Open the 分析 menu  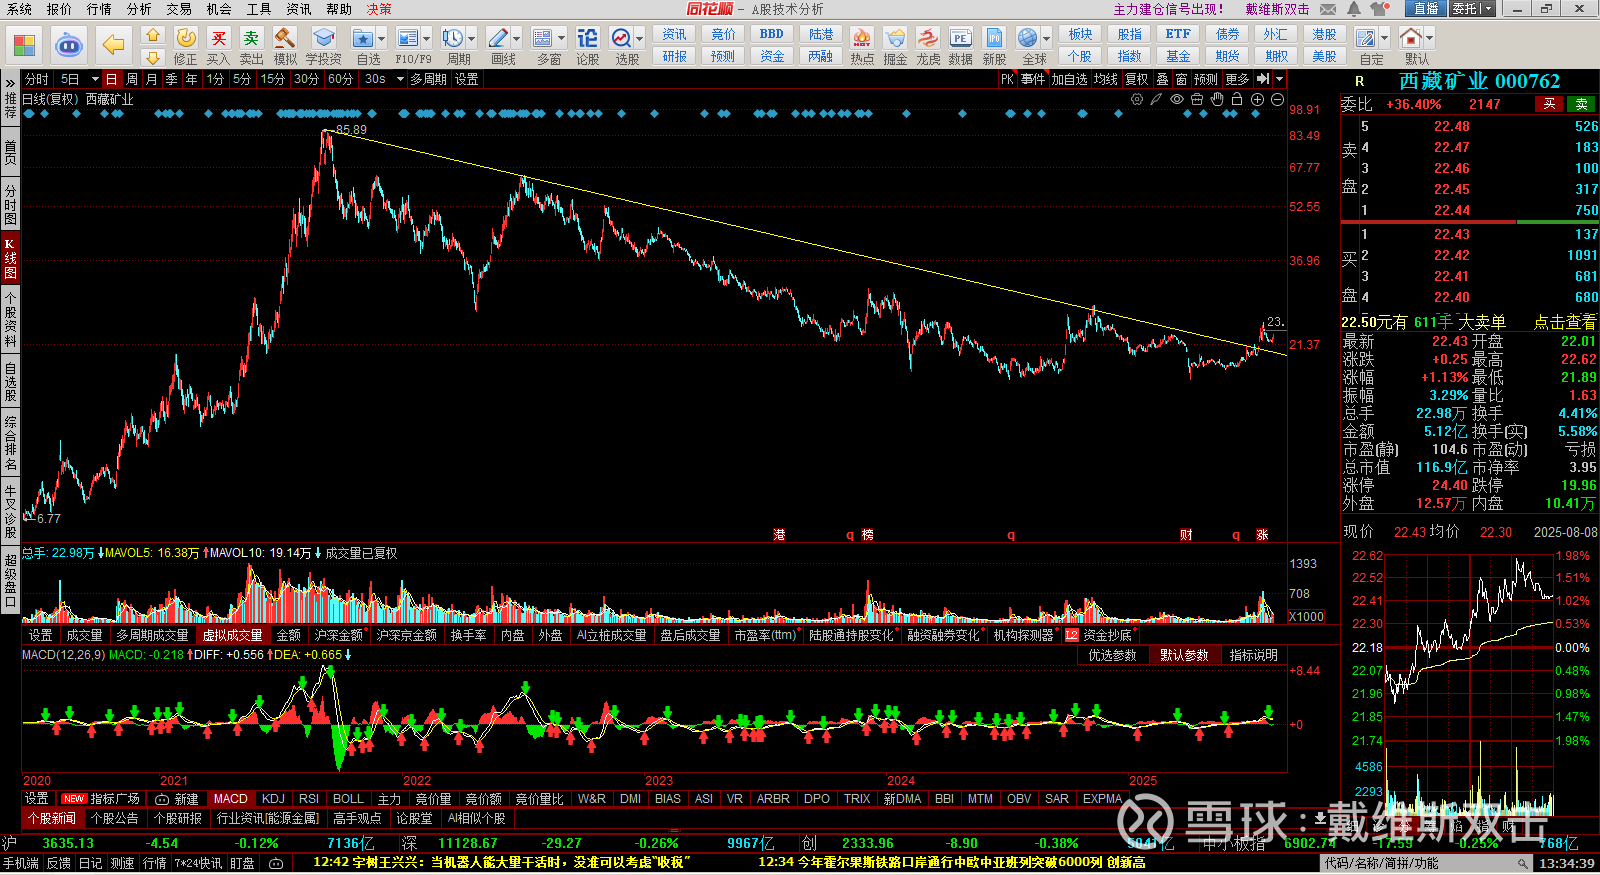pos(139,9)
